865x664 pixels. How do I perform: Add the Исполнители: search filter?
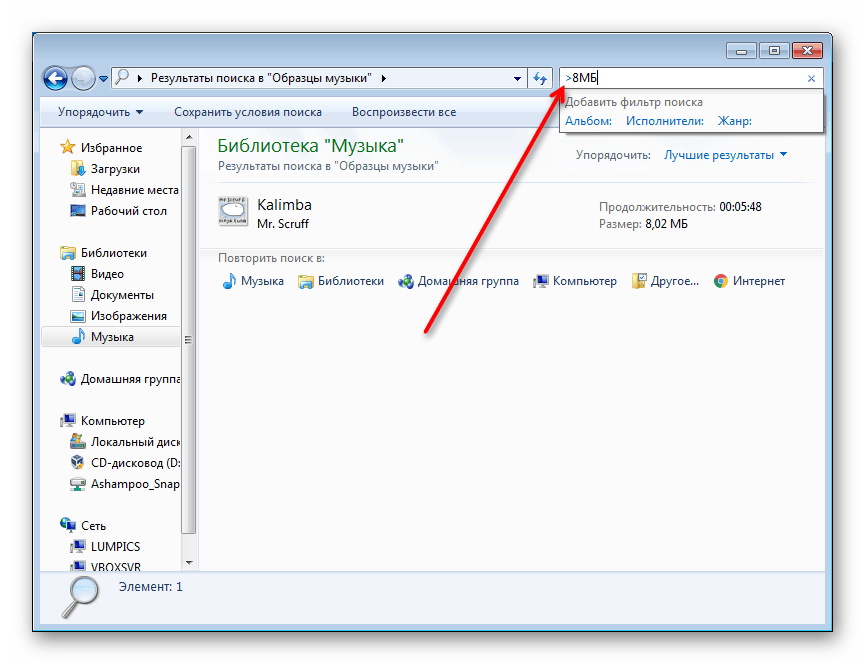665,121
